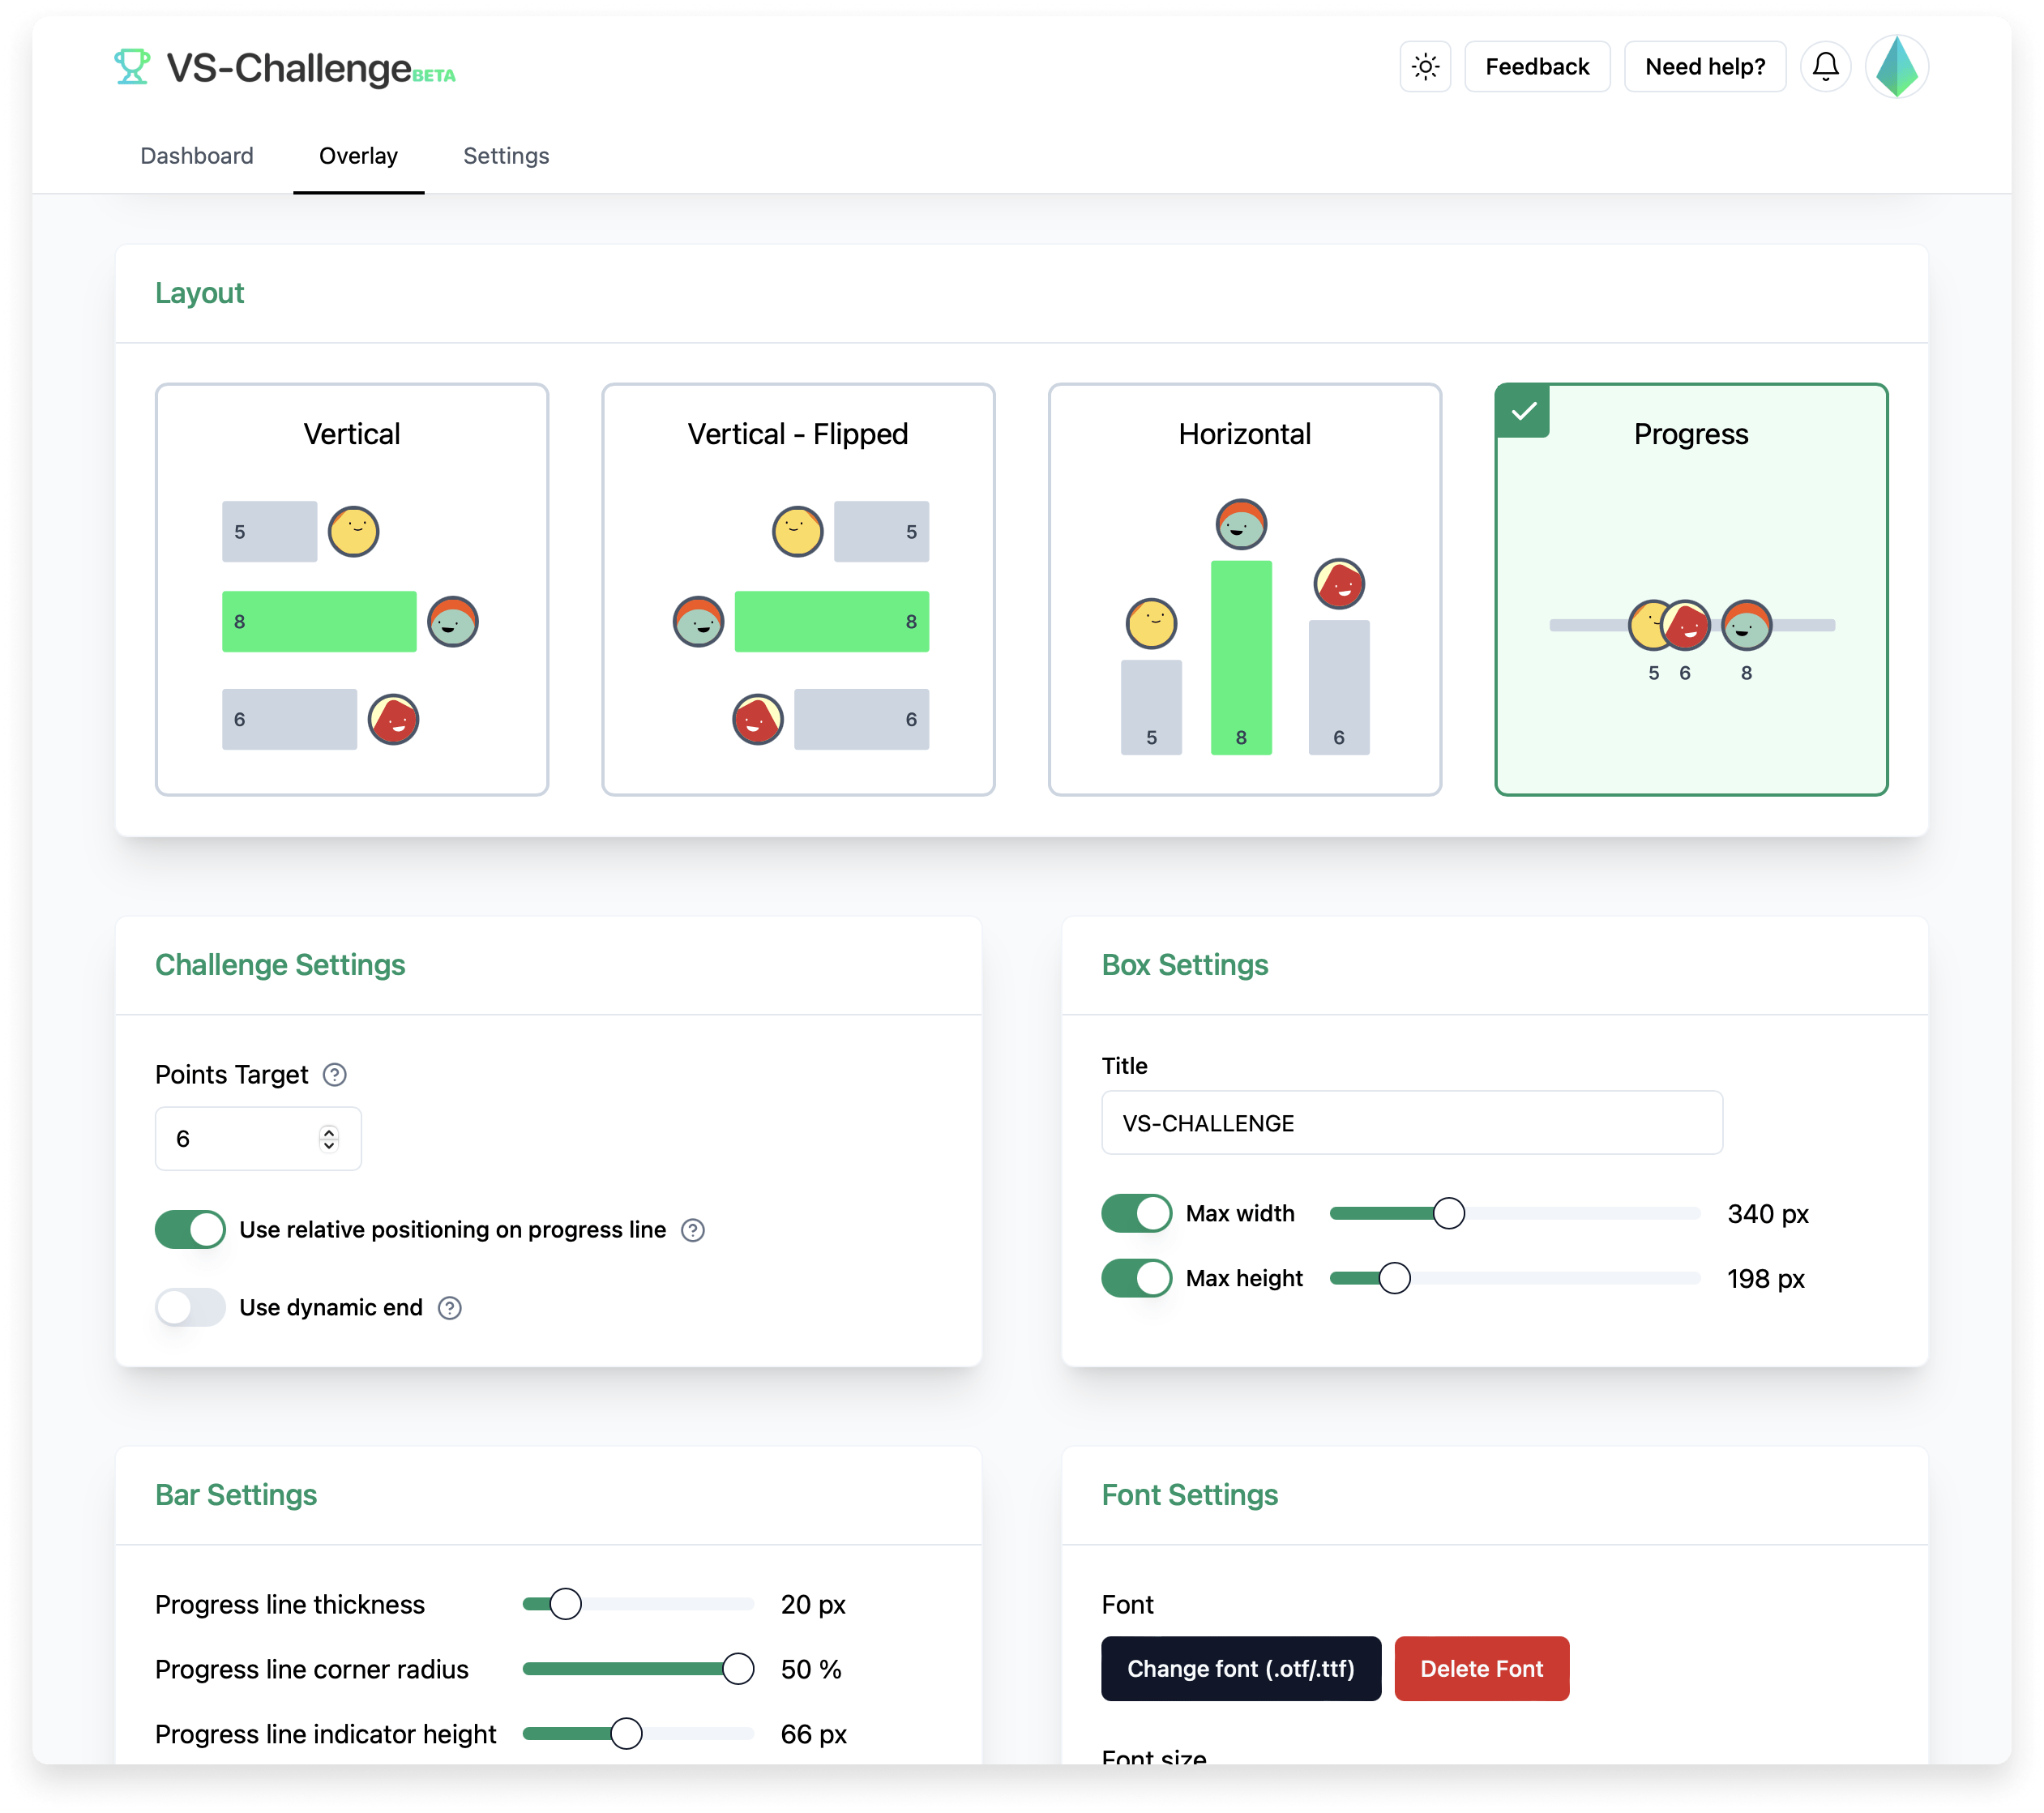Open notifications bell icon
2044x1813 pixels.
coord(1825,67)
